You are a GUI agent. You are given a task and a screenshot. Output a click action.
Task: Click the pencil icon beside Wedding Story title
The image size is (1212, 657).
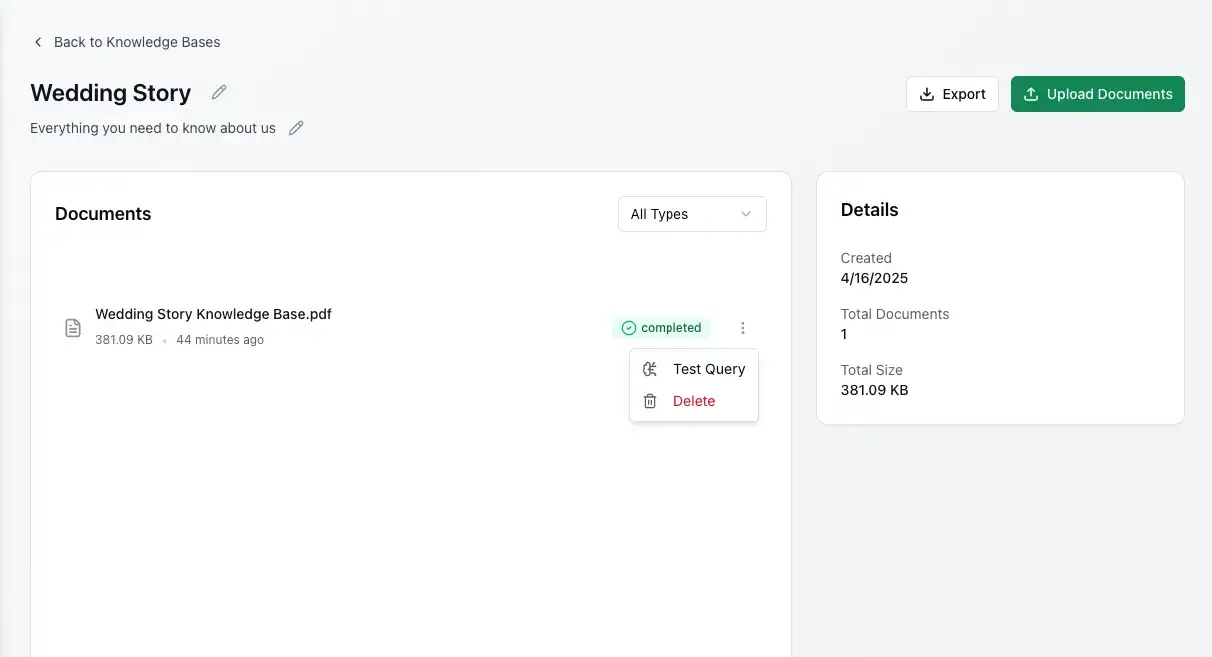tap(218, 92)
